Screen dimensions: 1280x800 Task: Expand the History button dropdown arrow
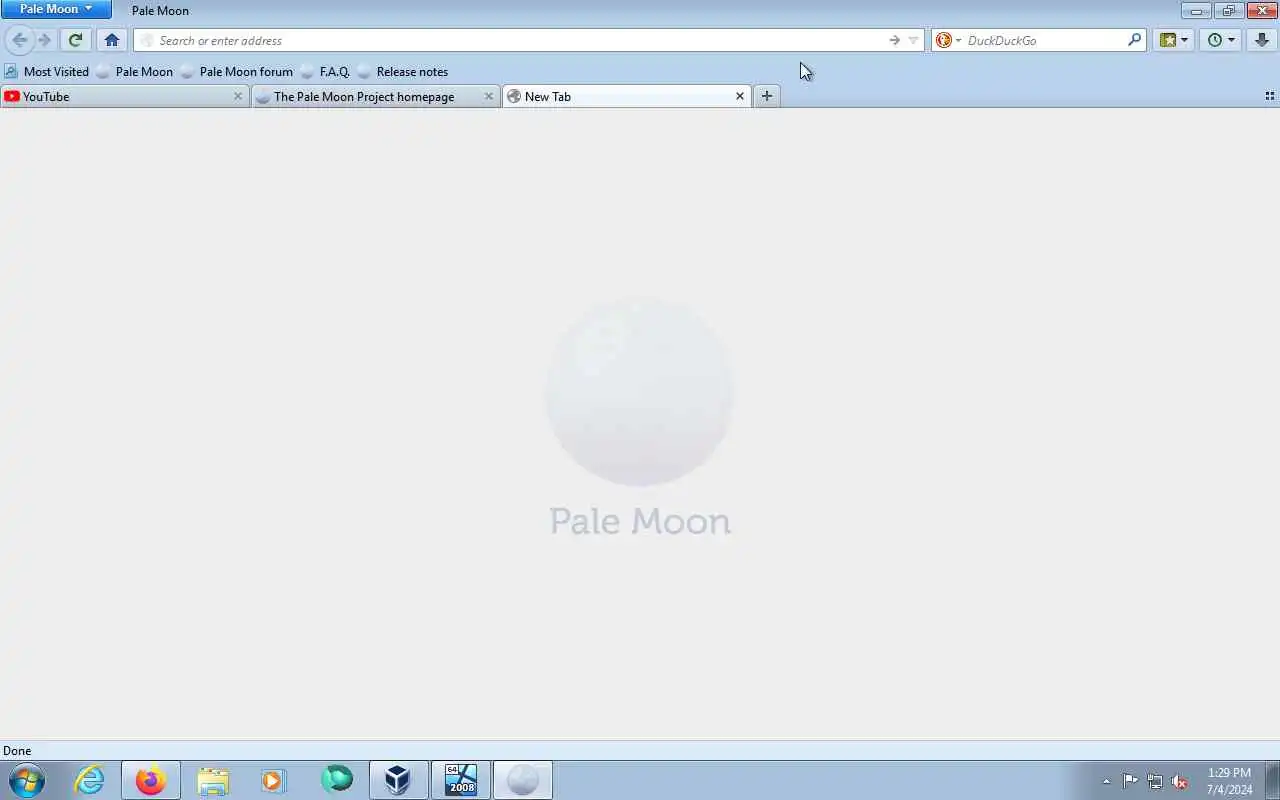[x=1232, y=40]
